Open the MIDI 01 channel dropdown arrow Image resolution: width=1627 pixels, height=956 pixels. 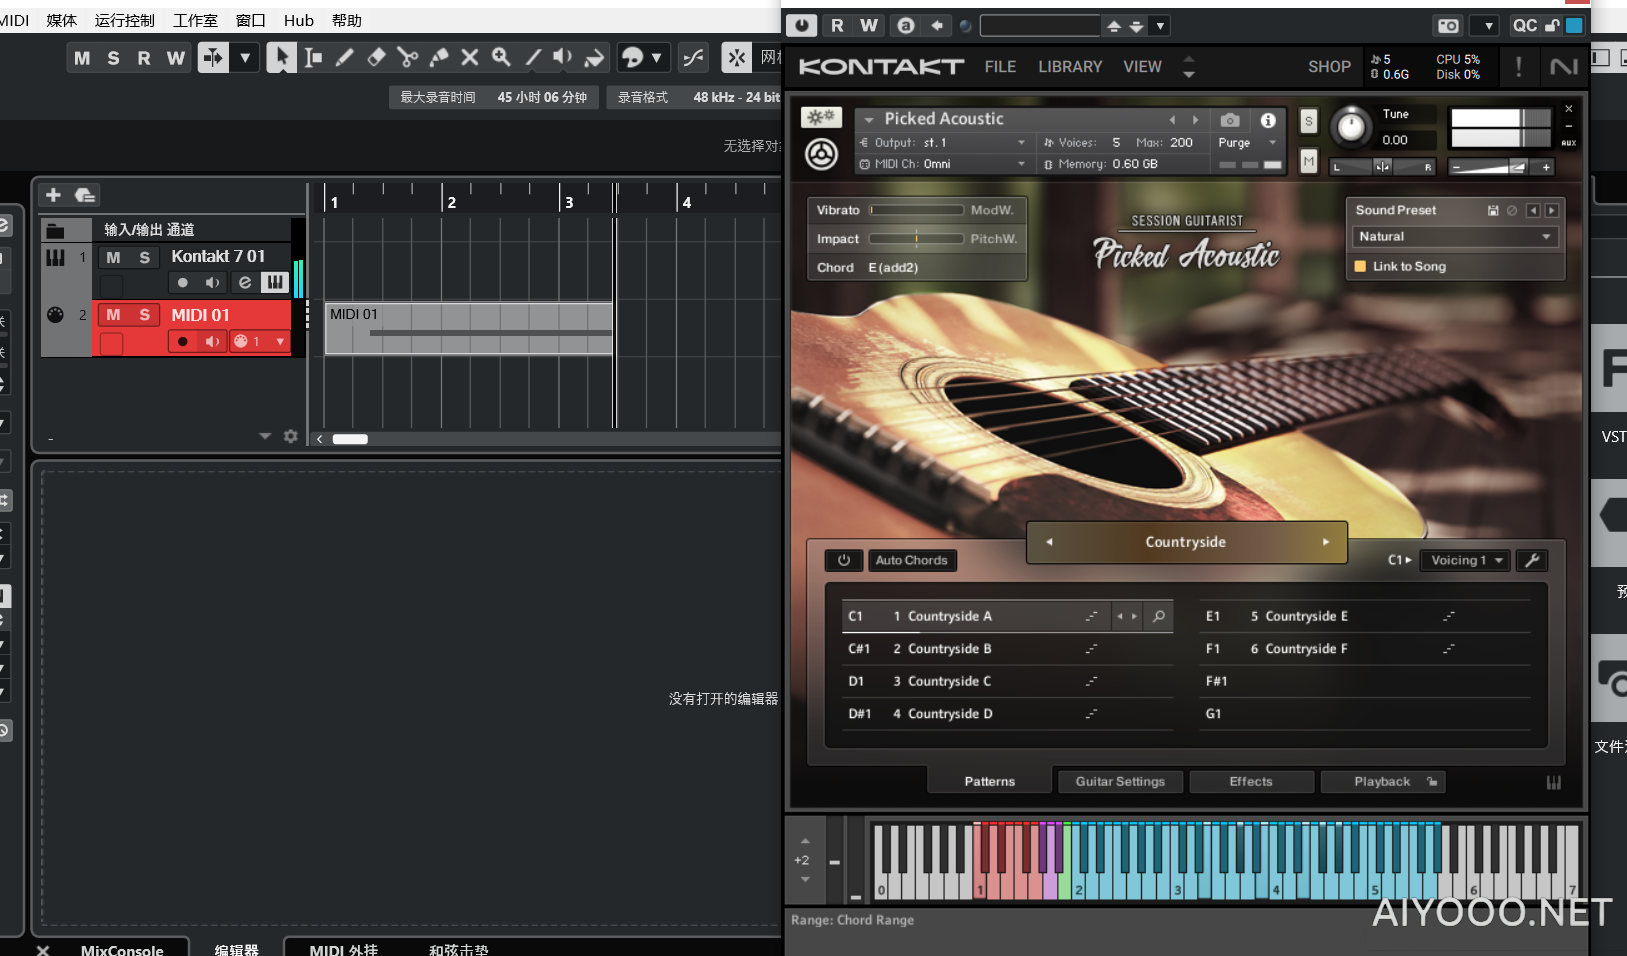(x=280, y=342)
